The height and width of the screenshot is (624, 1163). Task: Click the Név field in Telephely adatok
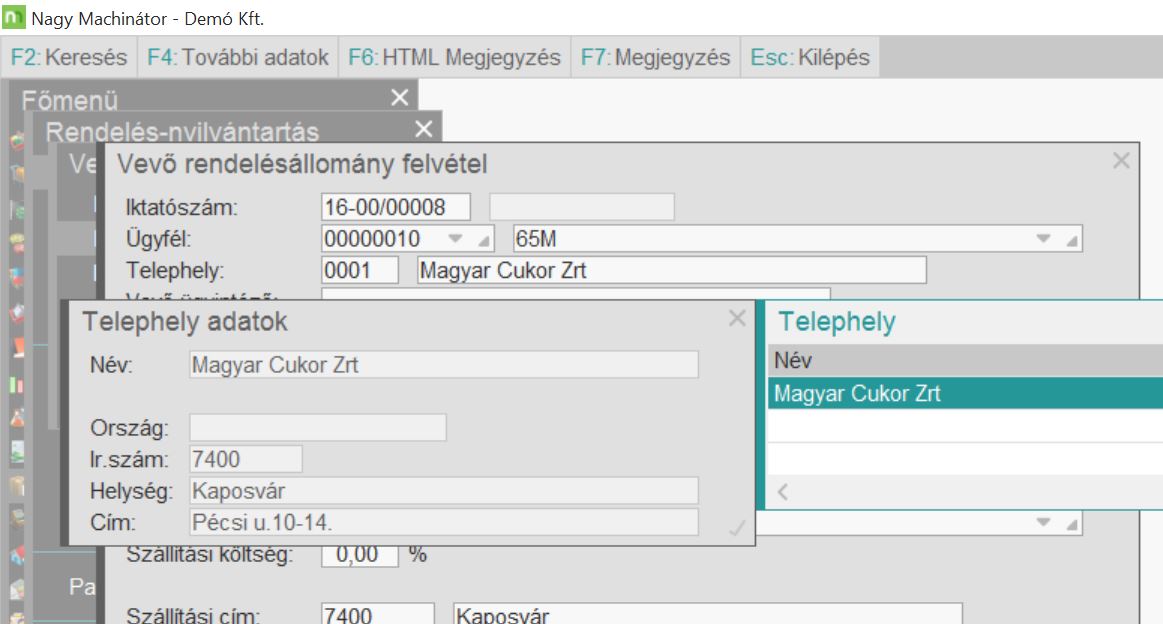pyautogui.click(x=444, y=365)
